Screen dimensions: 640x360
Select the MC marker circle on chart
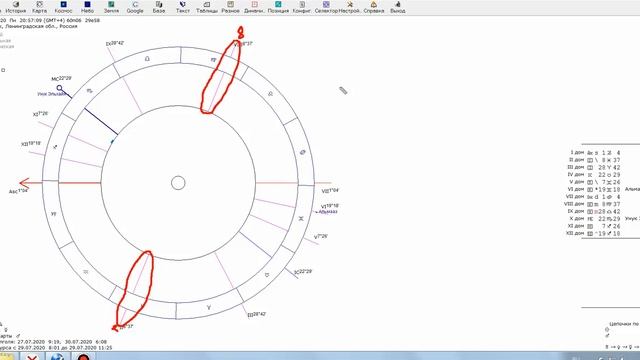pos(60,88)
